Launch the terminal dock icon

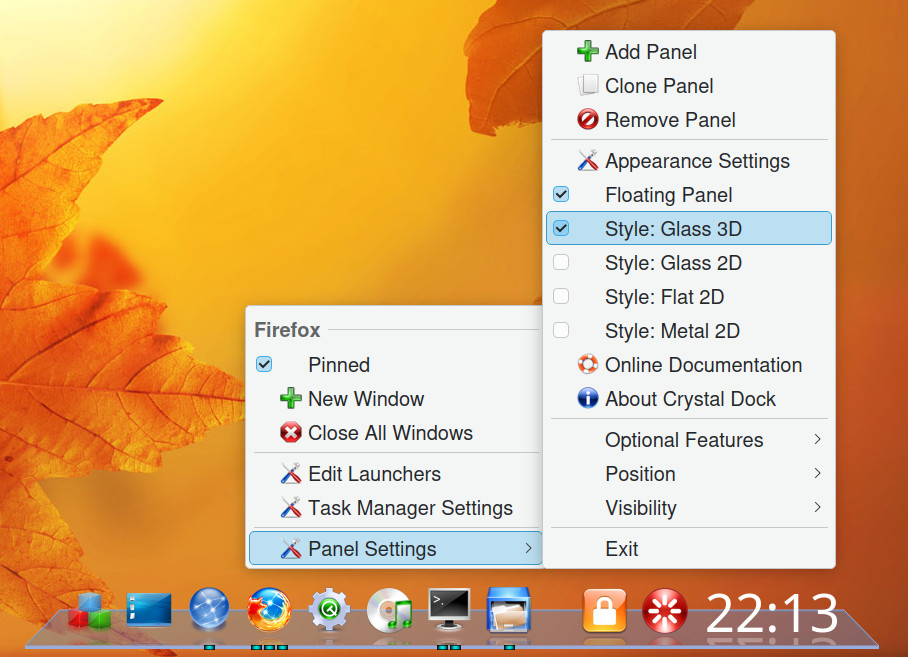449,609
